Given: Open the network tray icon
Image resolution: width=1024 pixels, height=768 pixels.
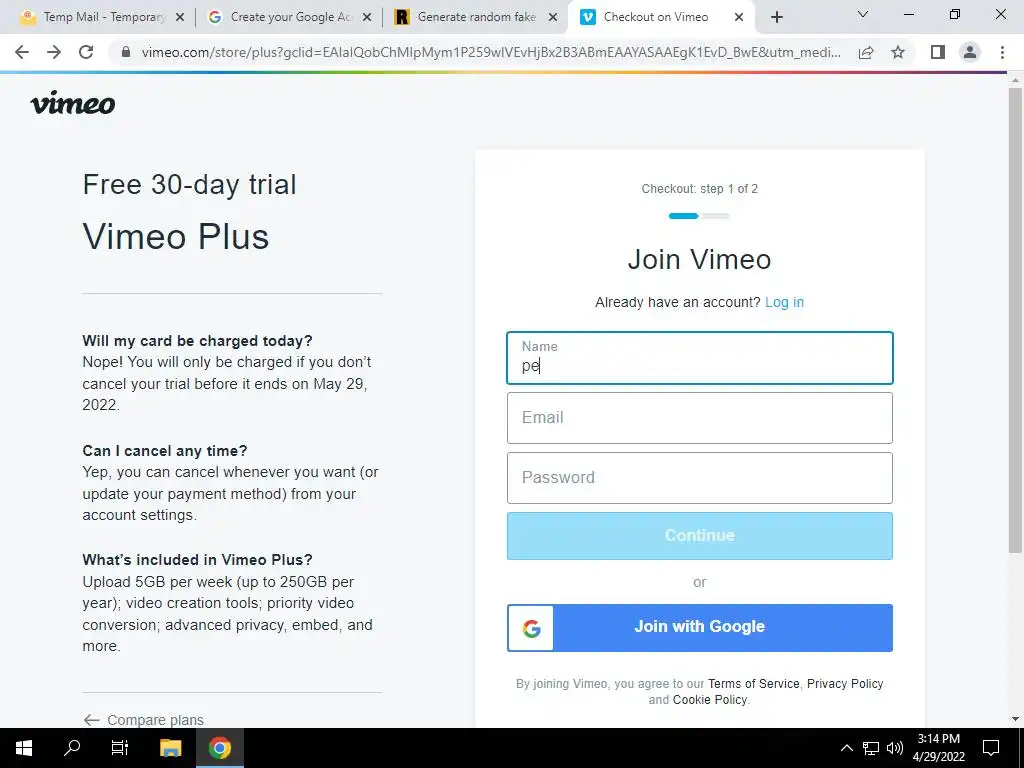Looking at the screenshot, I should [x=871, y=748].
